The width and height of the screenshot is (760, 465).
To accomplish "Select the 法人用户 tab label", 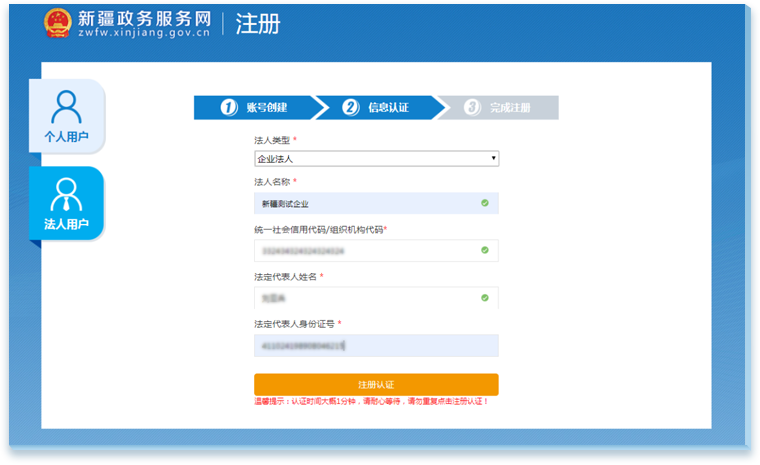I will (66, 224).
